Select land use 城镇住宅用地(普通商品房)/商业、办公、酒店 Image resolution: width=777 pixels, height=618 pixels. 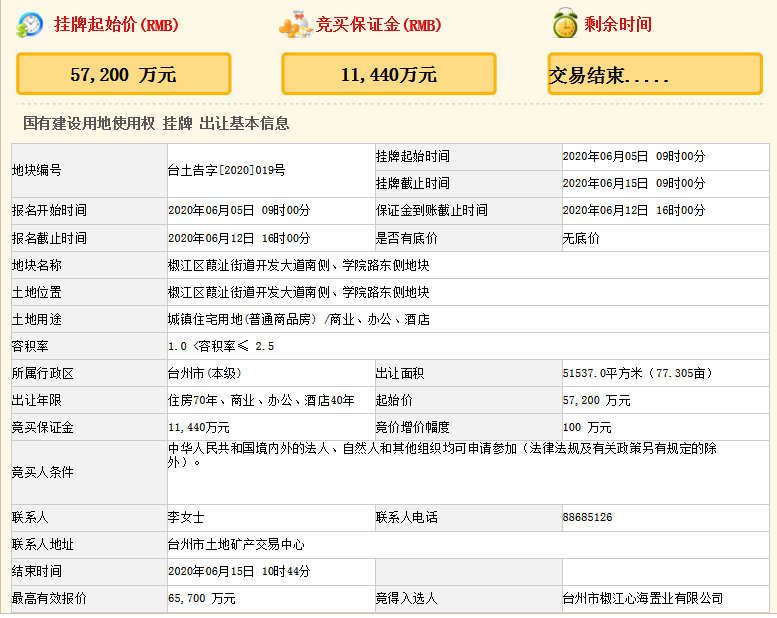coord(298,320)
